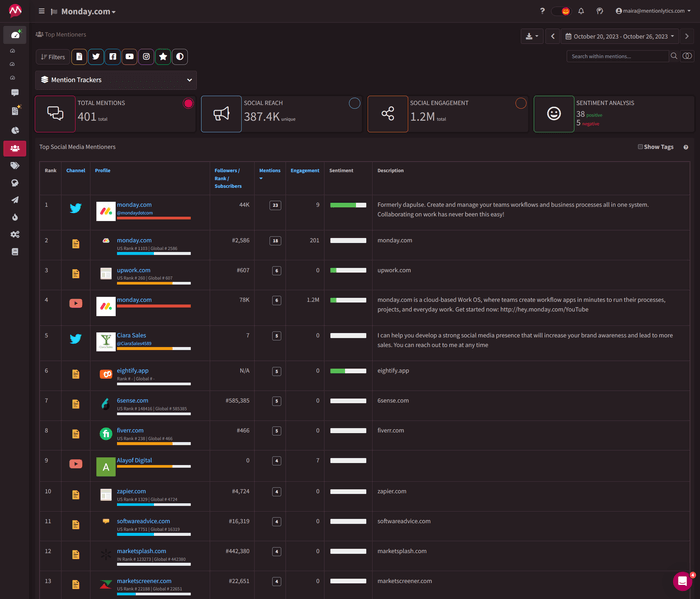Open the hamburger menu icon

click(x=42, y=11)
